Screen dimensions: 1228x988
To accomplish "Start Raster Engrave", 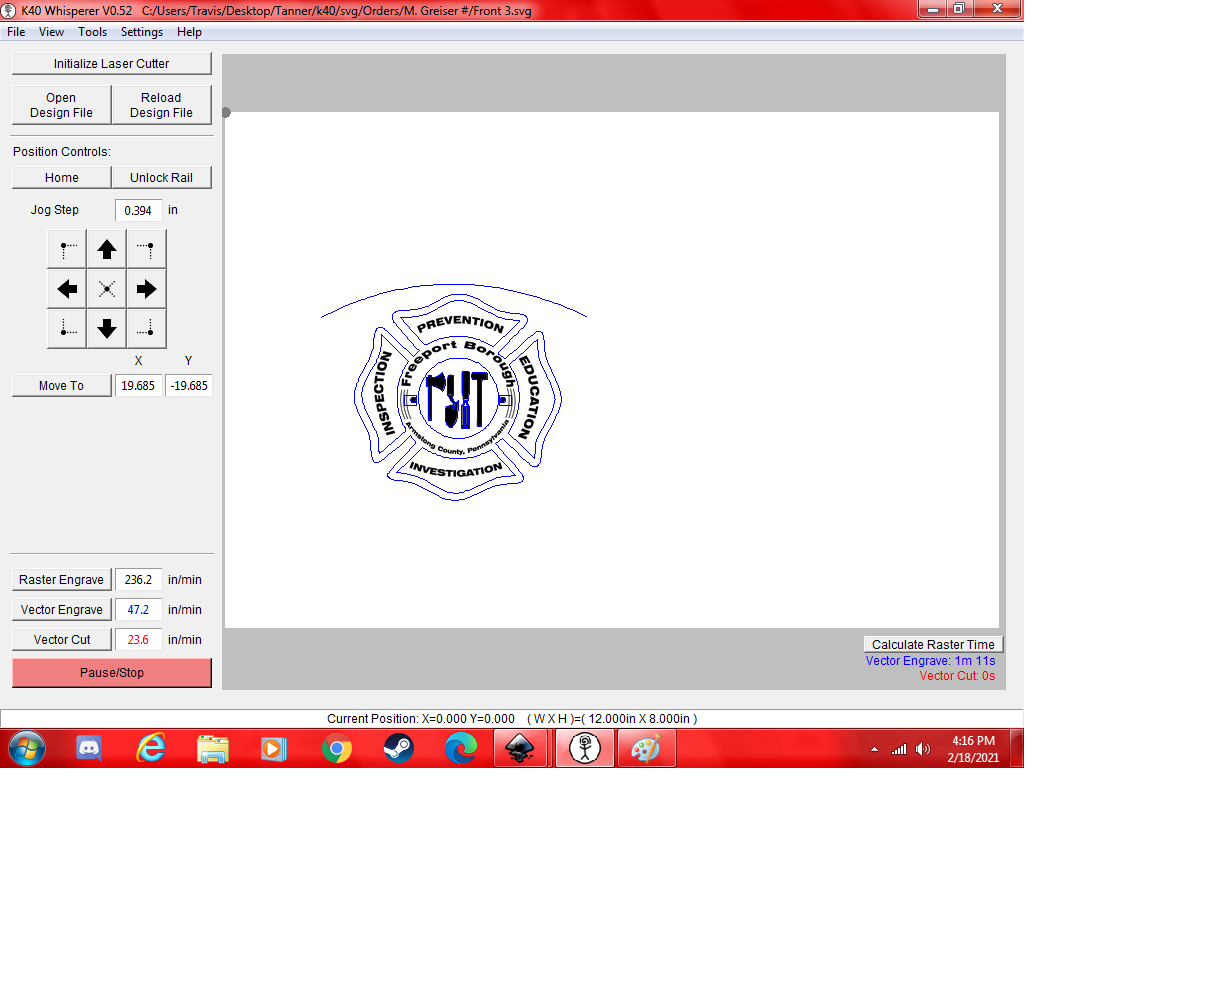I will (61, 579).
